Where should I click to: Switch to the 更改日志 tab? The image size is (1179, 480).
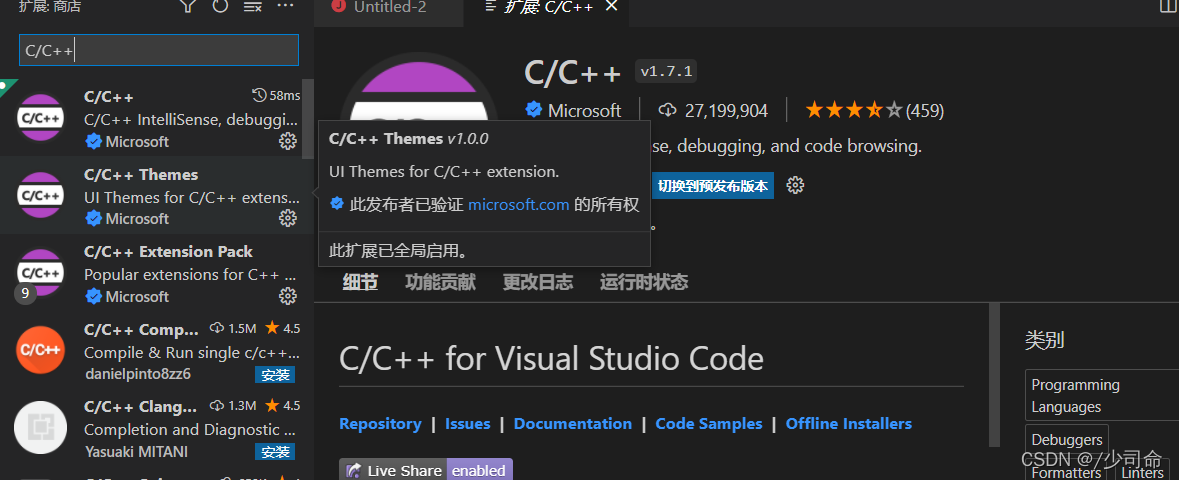click(538, 282)
